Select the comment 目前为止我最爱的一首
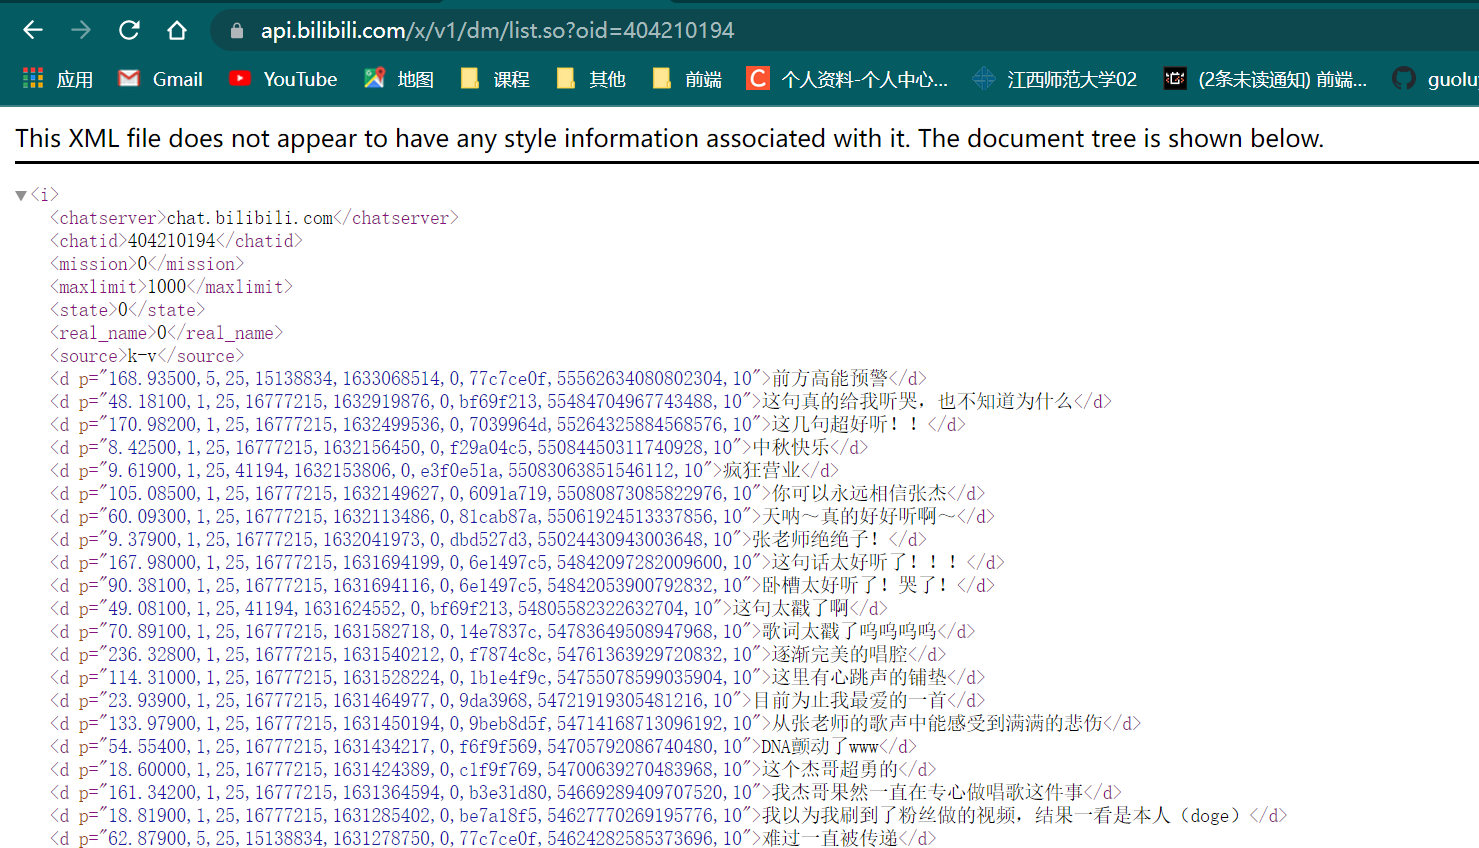 (849, 701)
